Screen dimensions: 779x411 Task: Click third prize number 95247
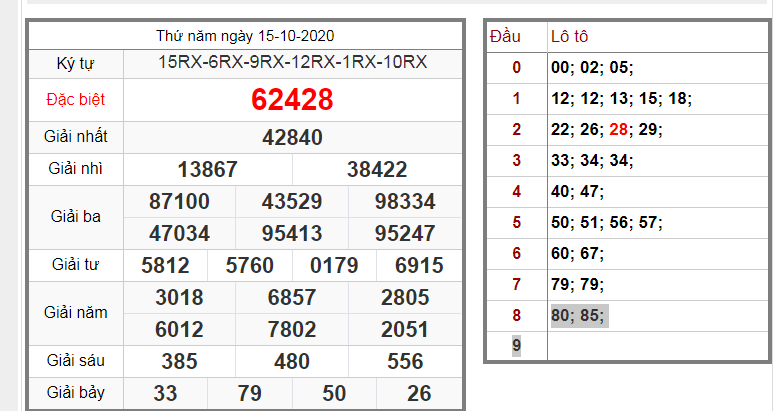click(405, 234)
